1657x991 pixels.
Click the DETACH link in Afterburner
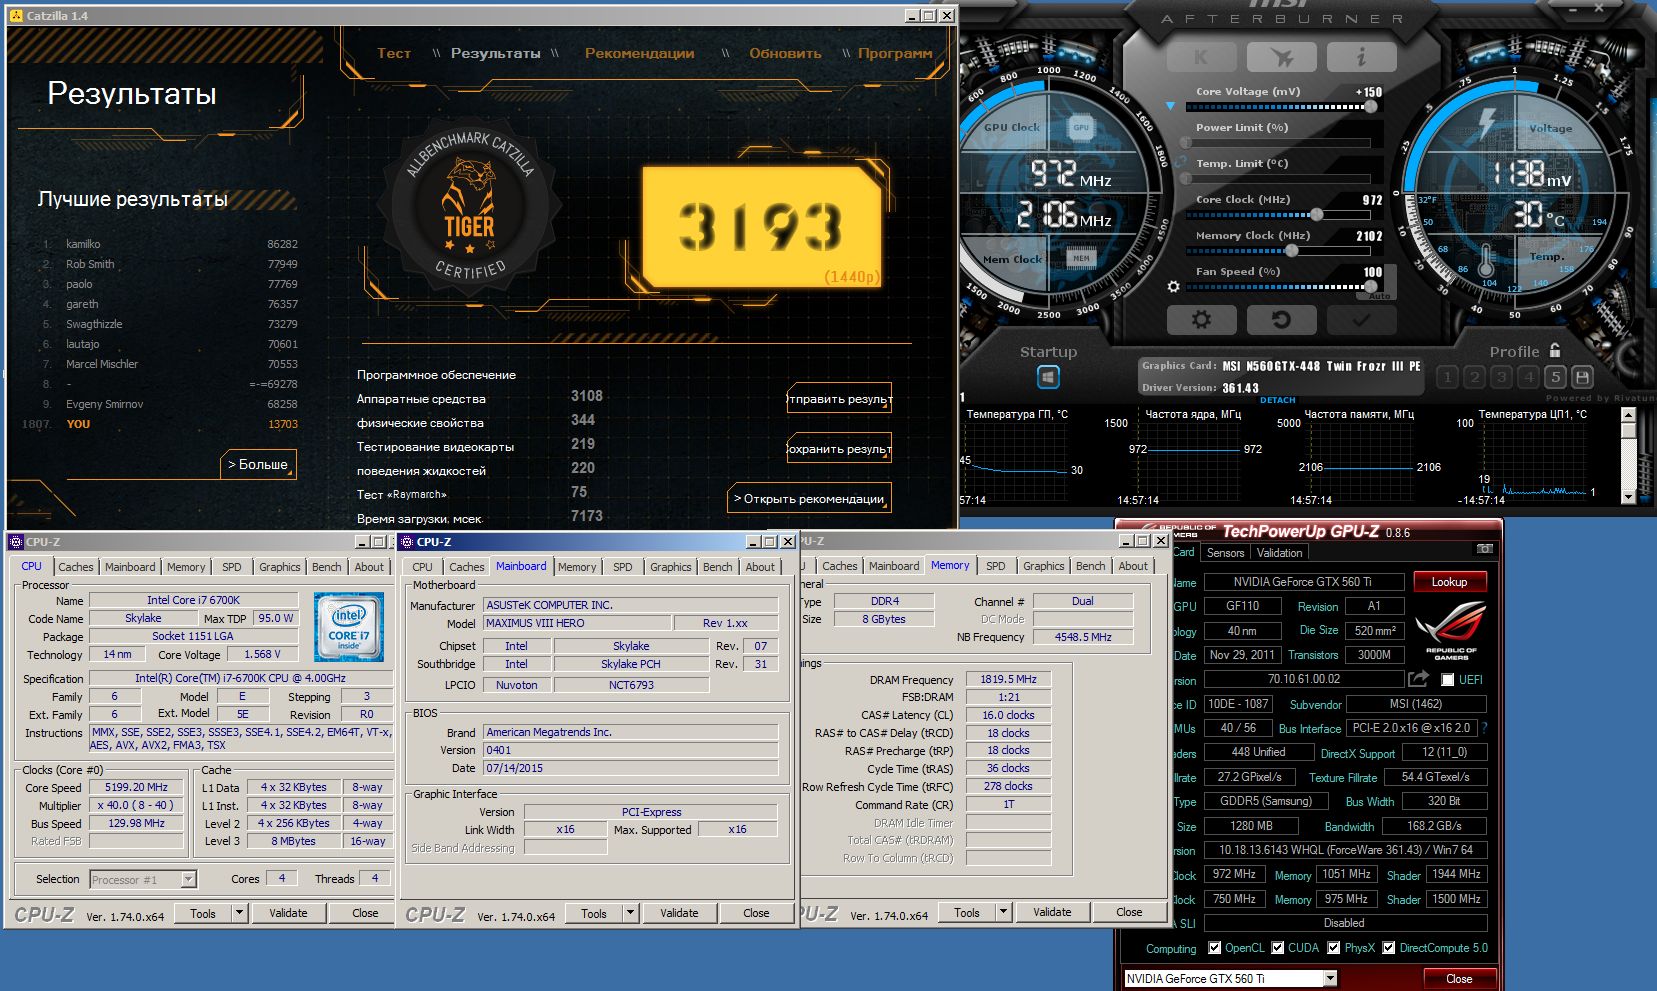pyautogui.click(x=1277, y=400)
